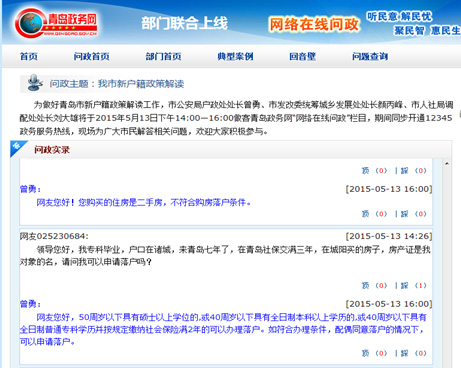Image resolution: width=461 pixels, height=368 pixels.
Task: Click the 听民意 解民忧 slogan
Action: pyautogui.click(x=399, y=16)
